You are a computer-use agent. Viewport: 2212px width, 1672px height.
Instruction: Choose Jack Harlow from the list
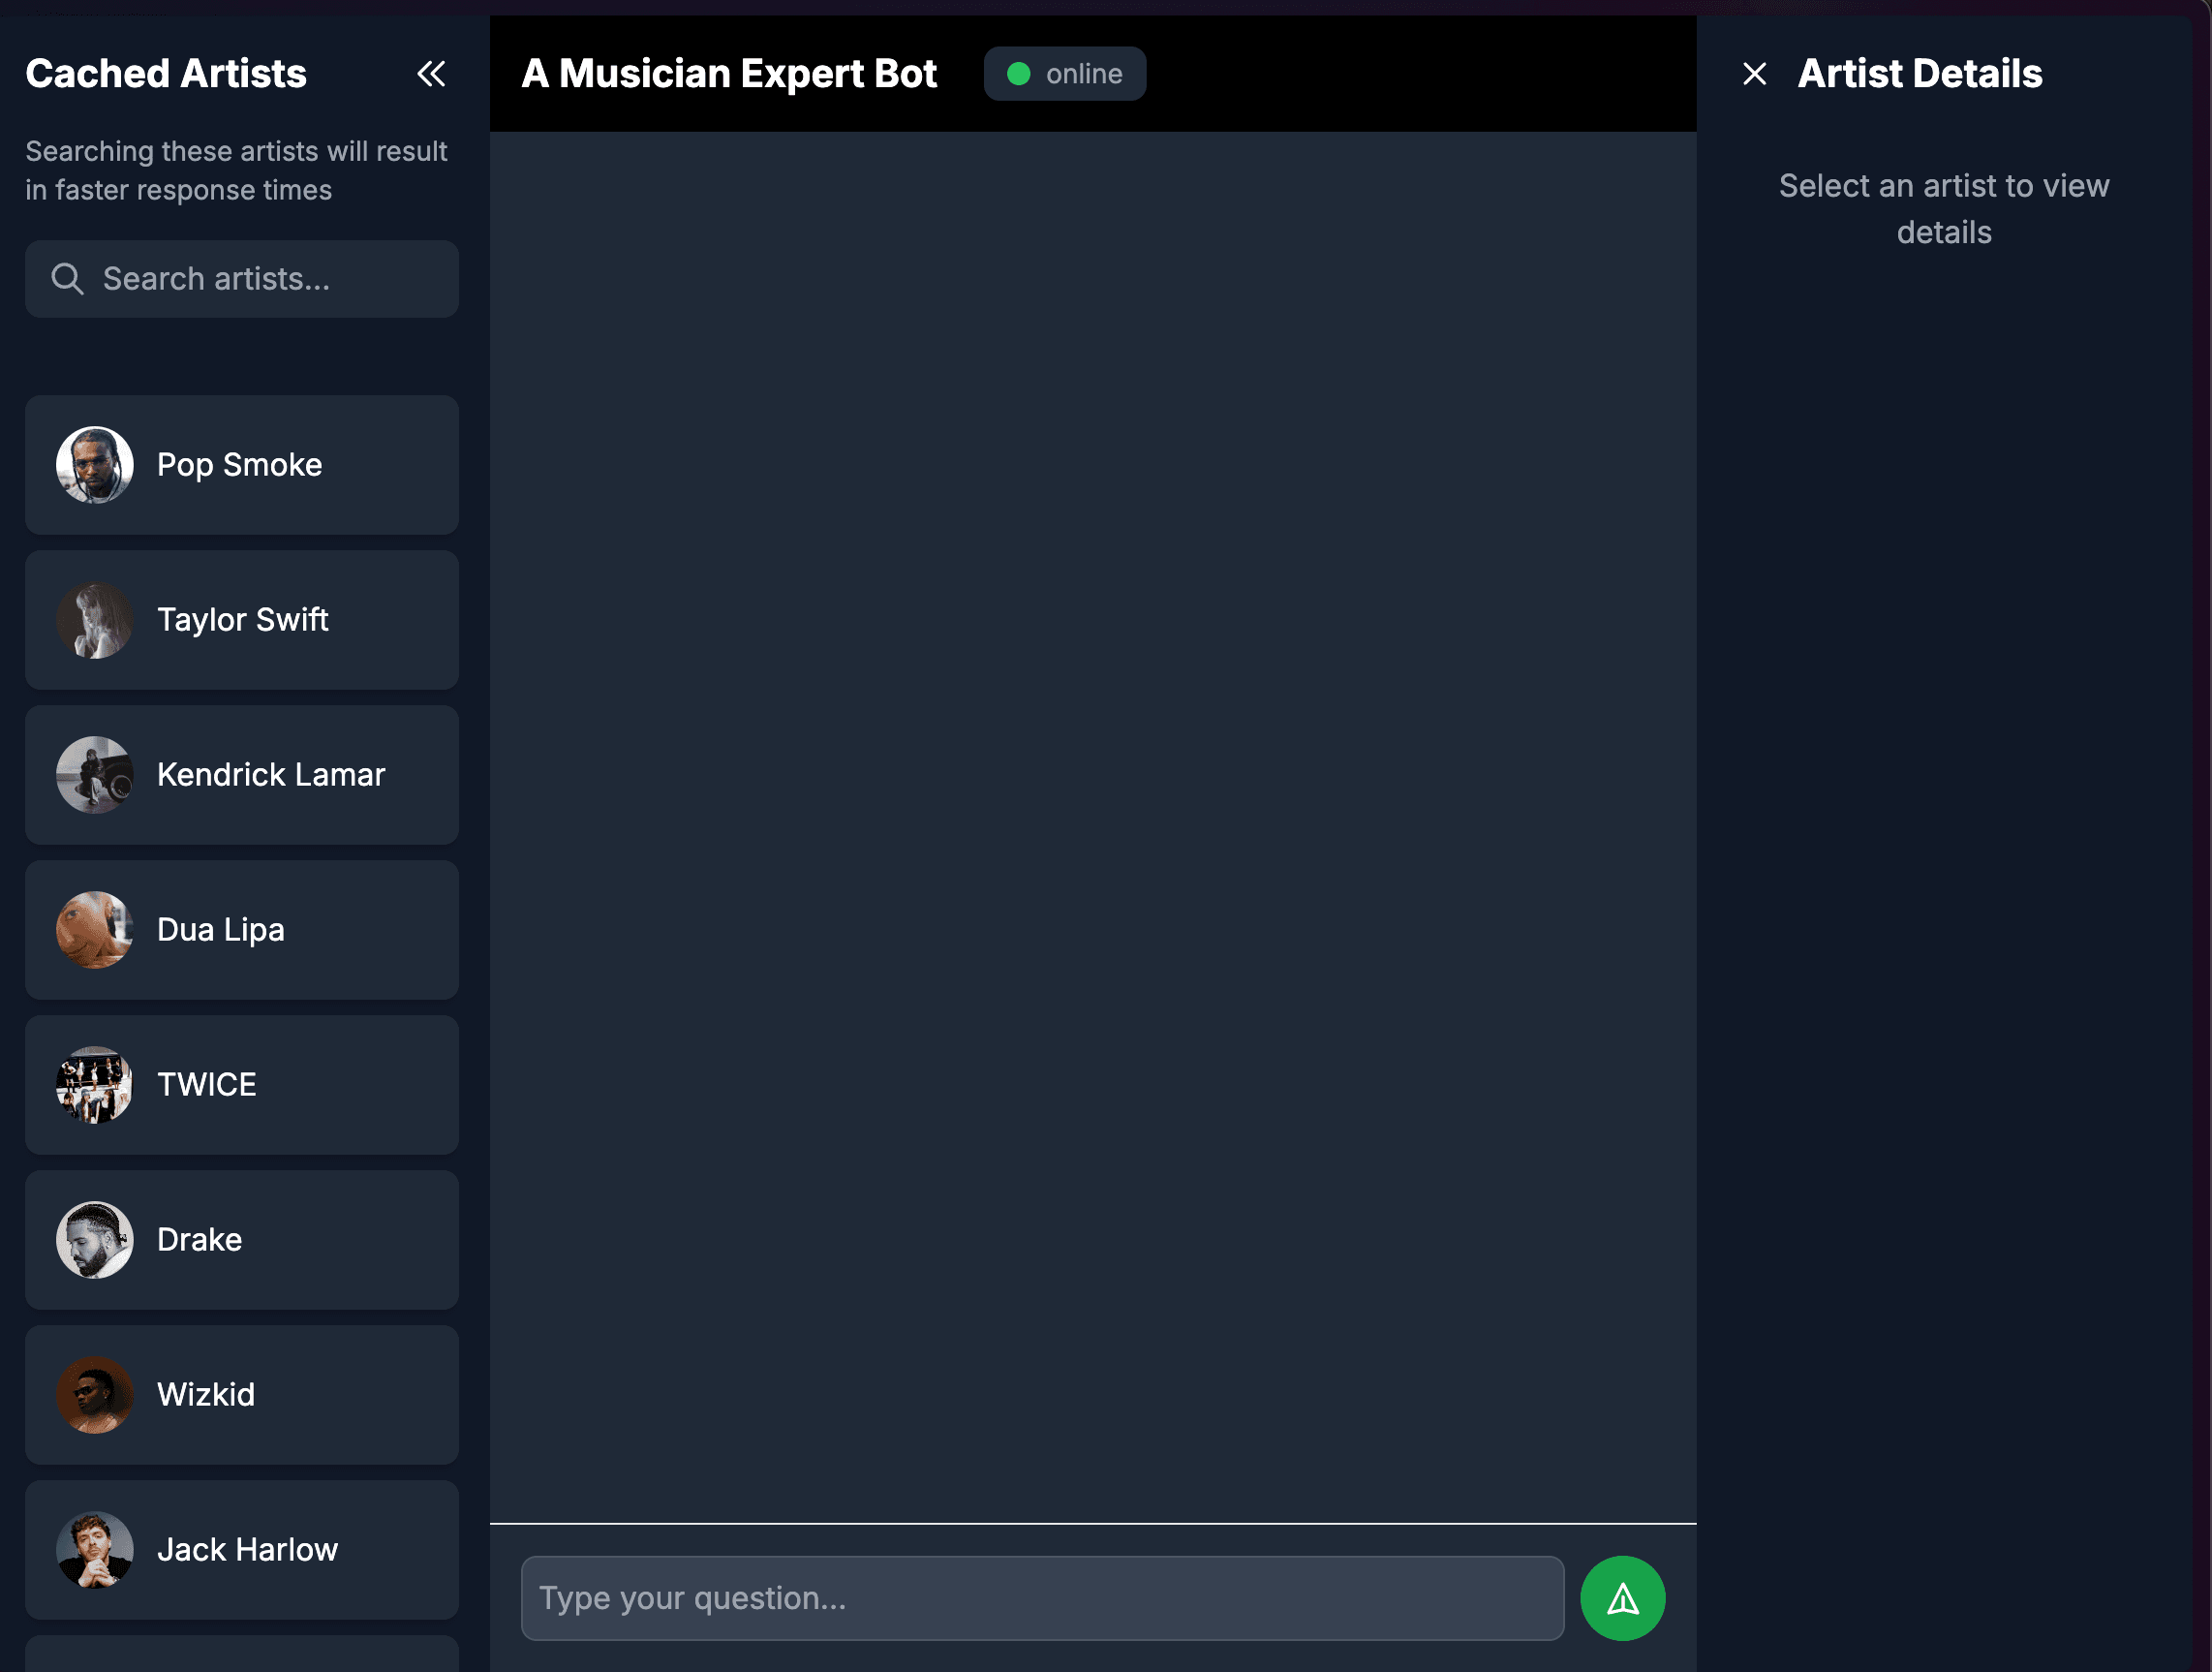pos(242,1550)
